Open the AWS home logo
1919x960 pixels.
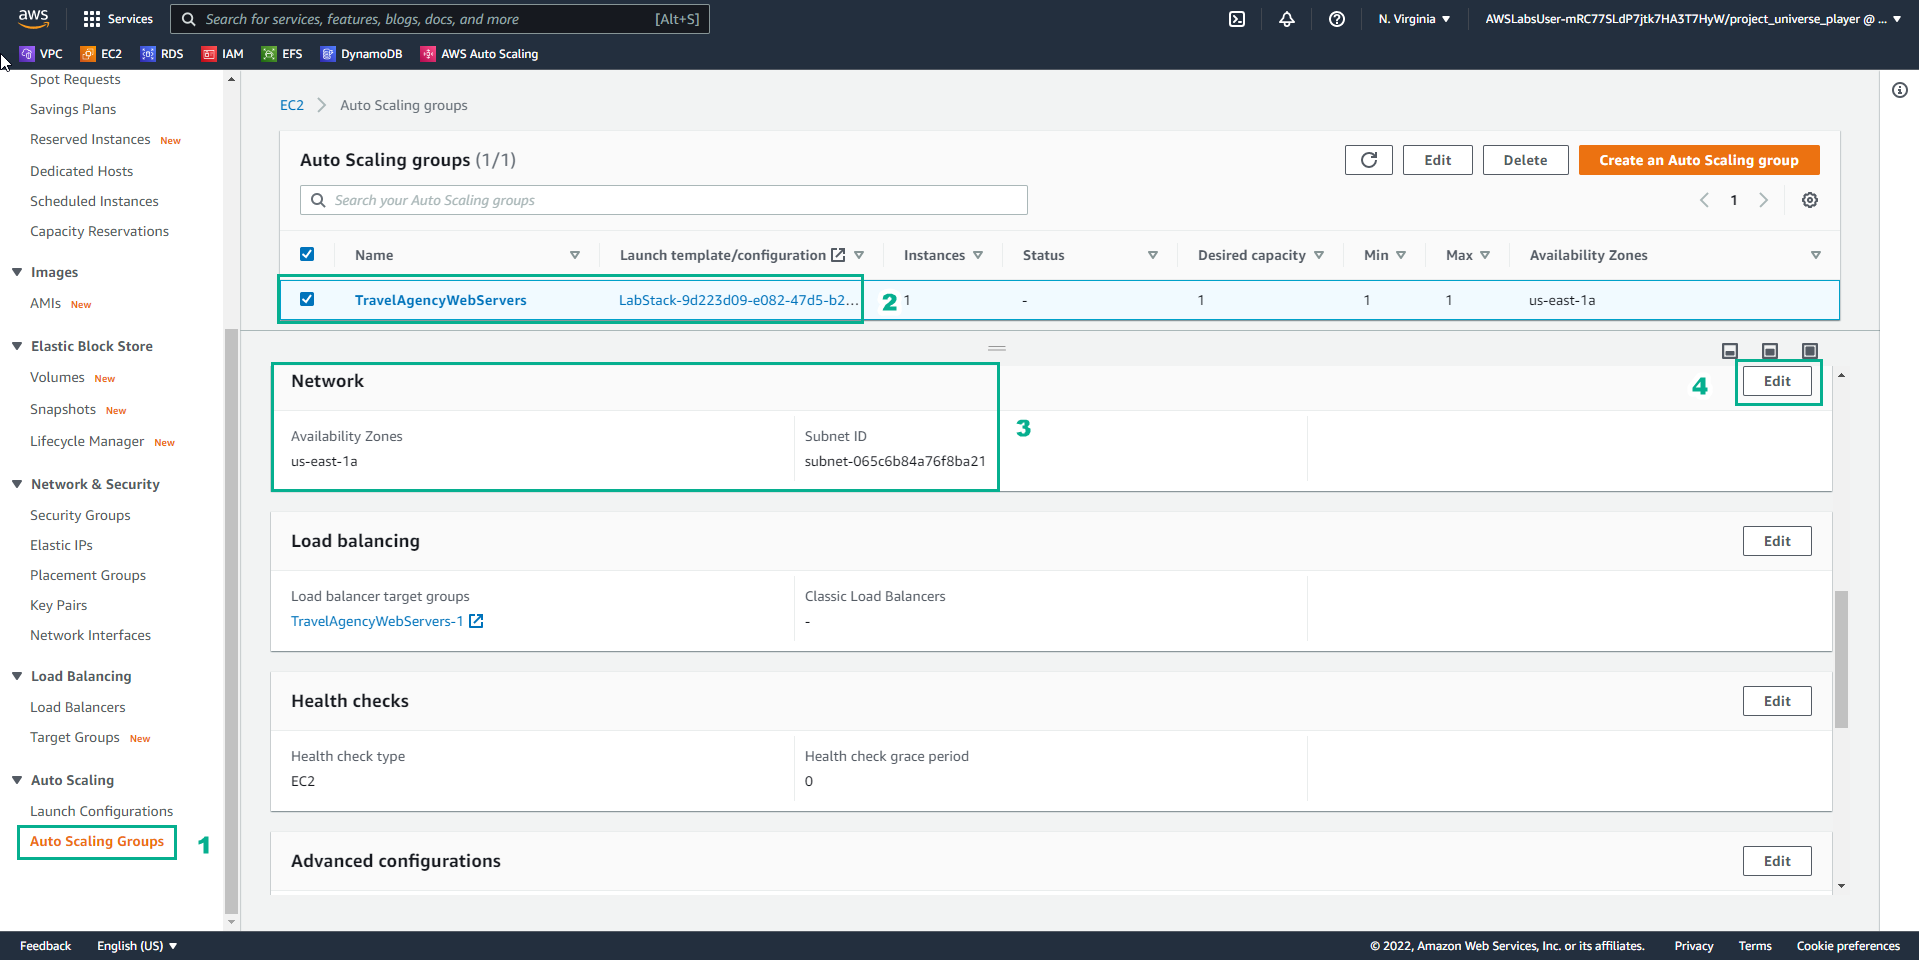click(33, 18)
